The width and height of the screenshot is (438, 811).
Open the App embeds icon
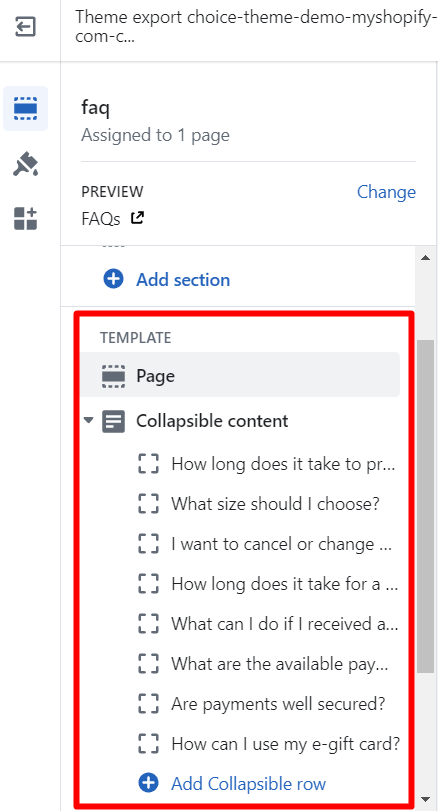coord(25,218)
